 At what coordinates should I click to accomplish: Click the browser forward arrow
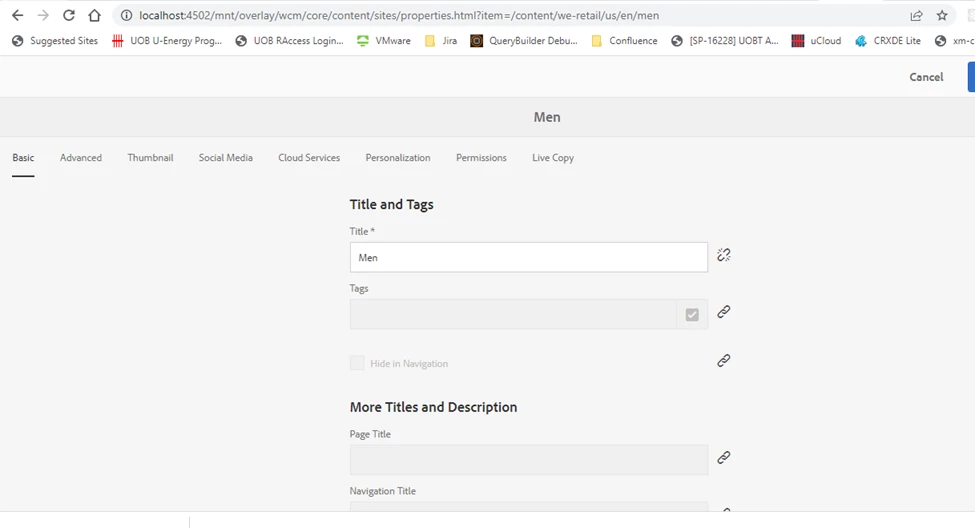43,16
